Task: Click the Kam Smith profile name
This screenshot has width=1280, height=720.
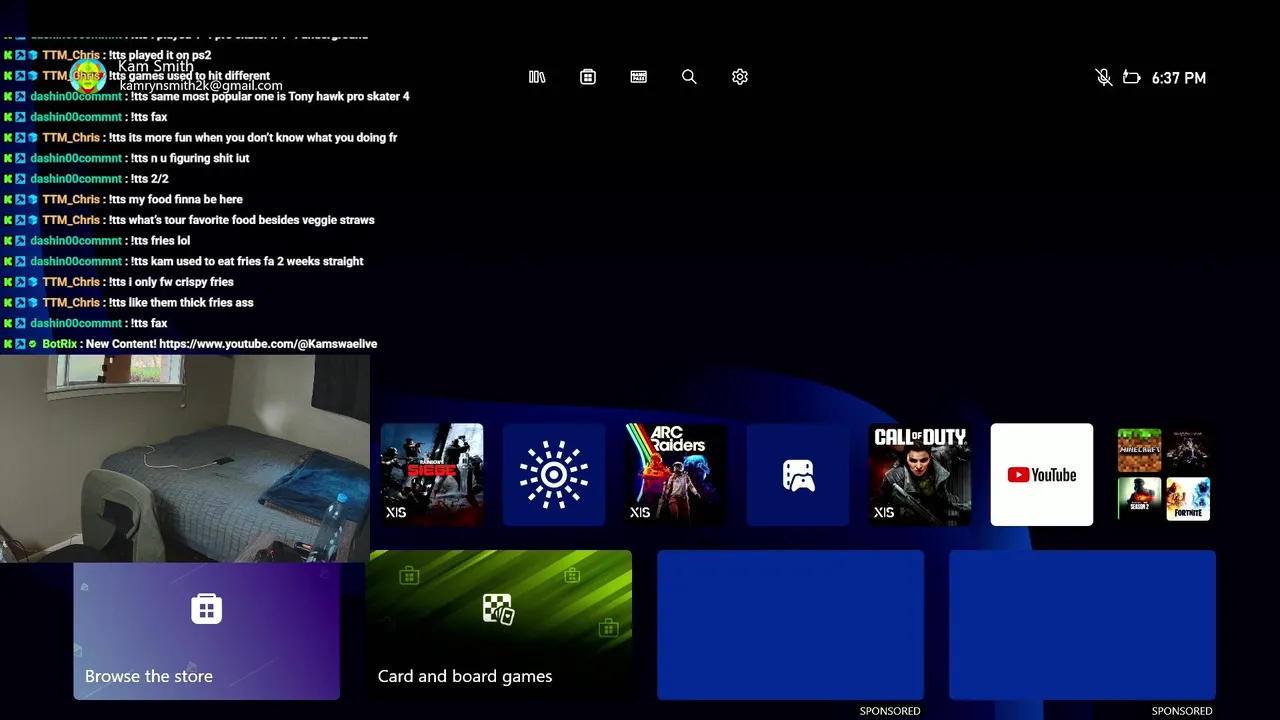Action: [x=156, y=67]
